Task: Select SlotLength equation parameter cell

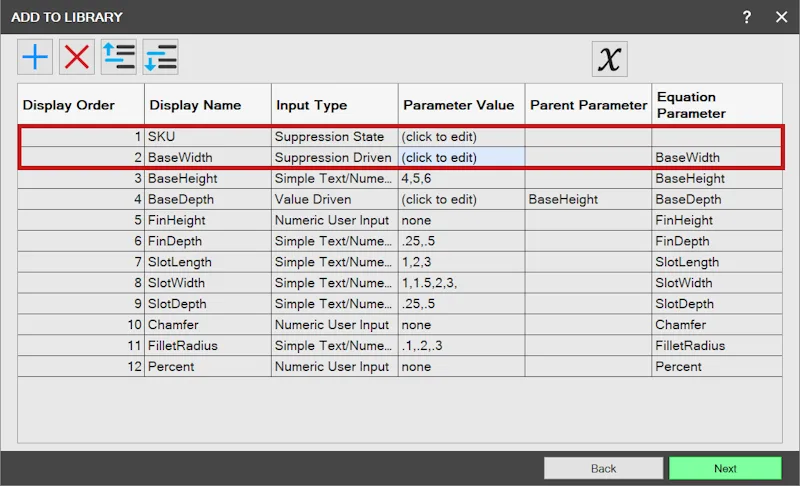Action: click(x=717, y=262)
